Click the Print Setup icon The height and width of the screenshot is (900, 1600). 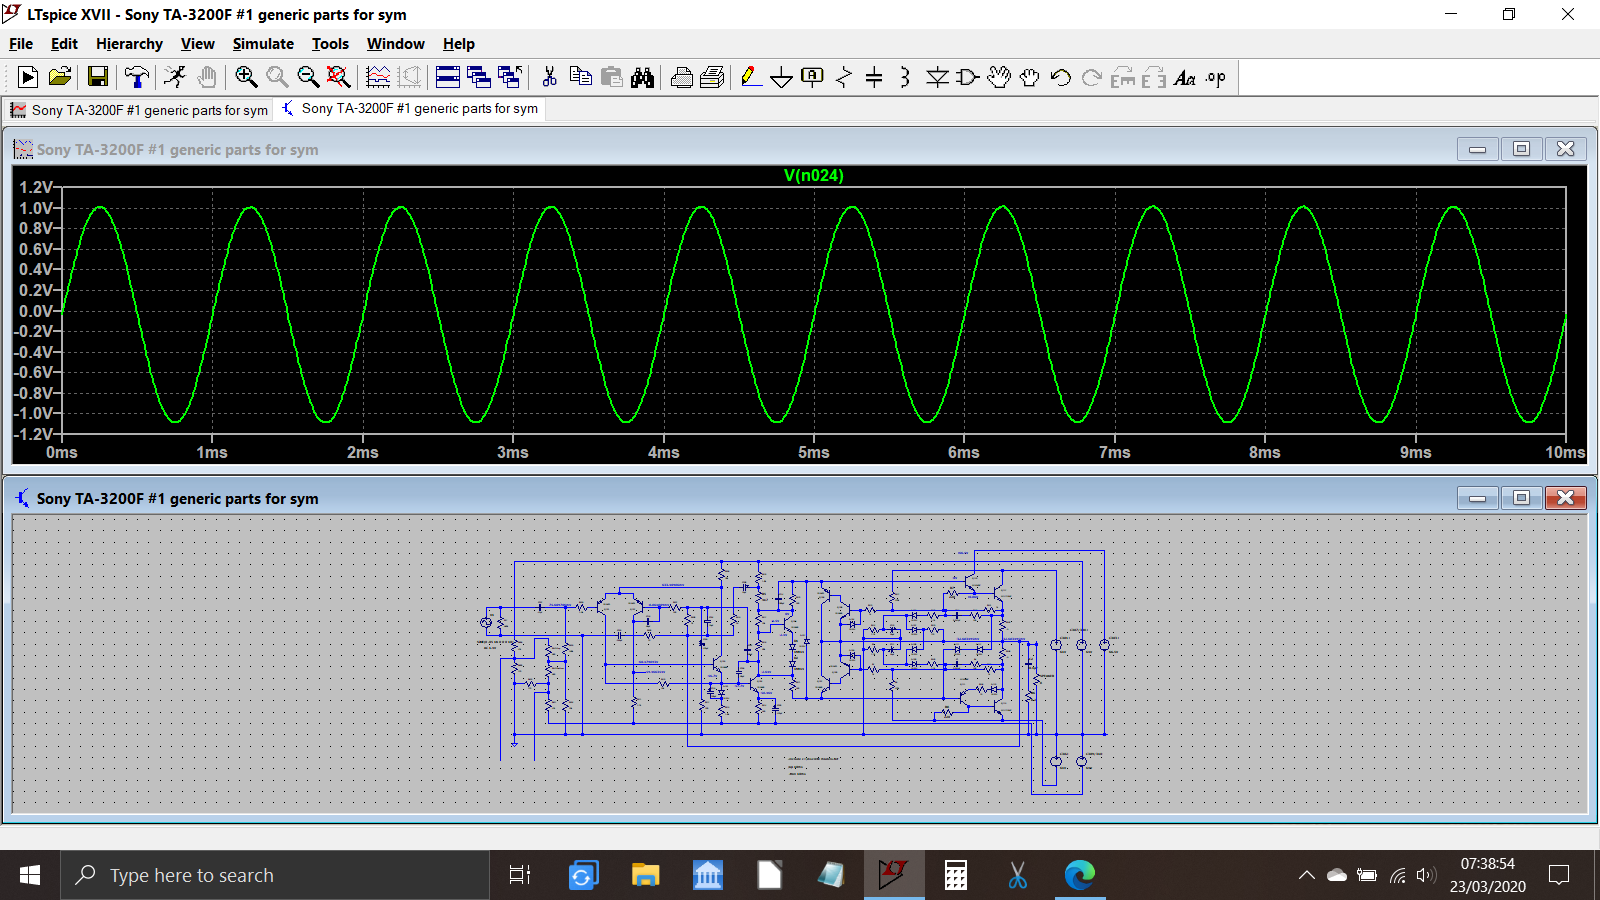[x=712, y=77]
